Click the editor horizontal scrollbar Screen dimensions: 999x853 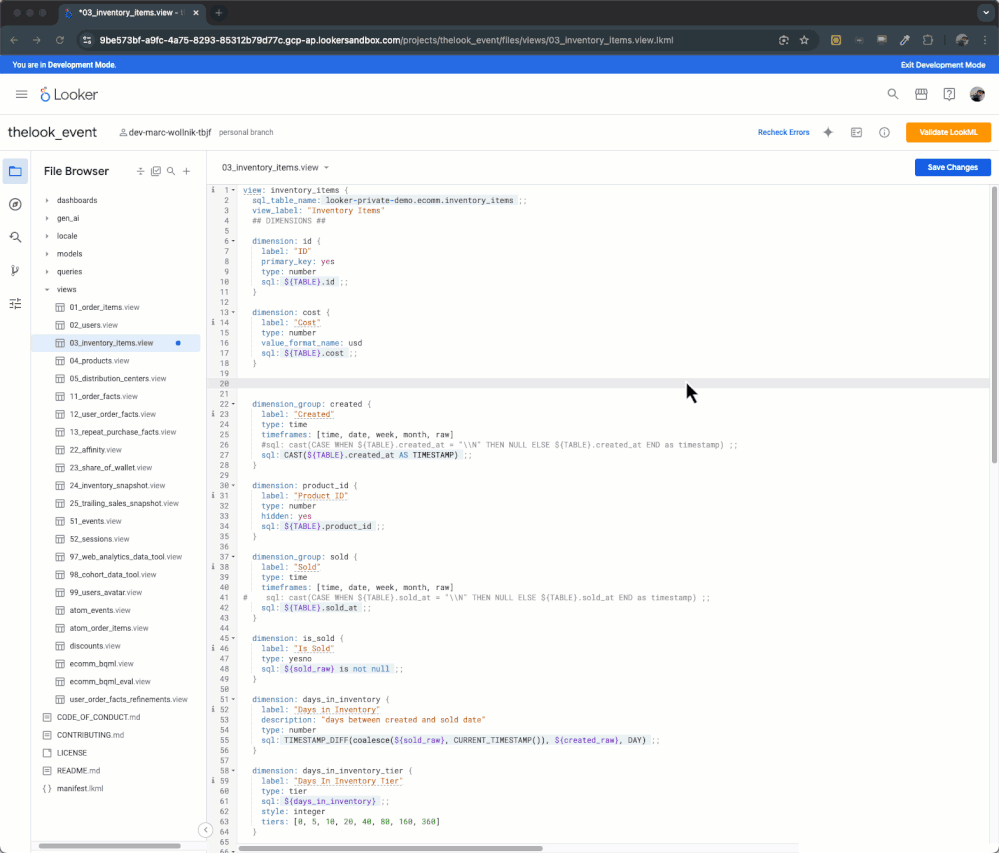click(x=390, y=849)
